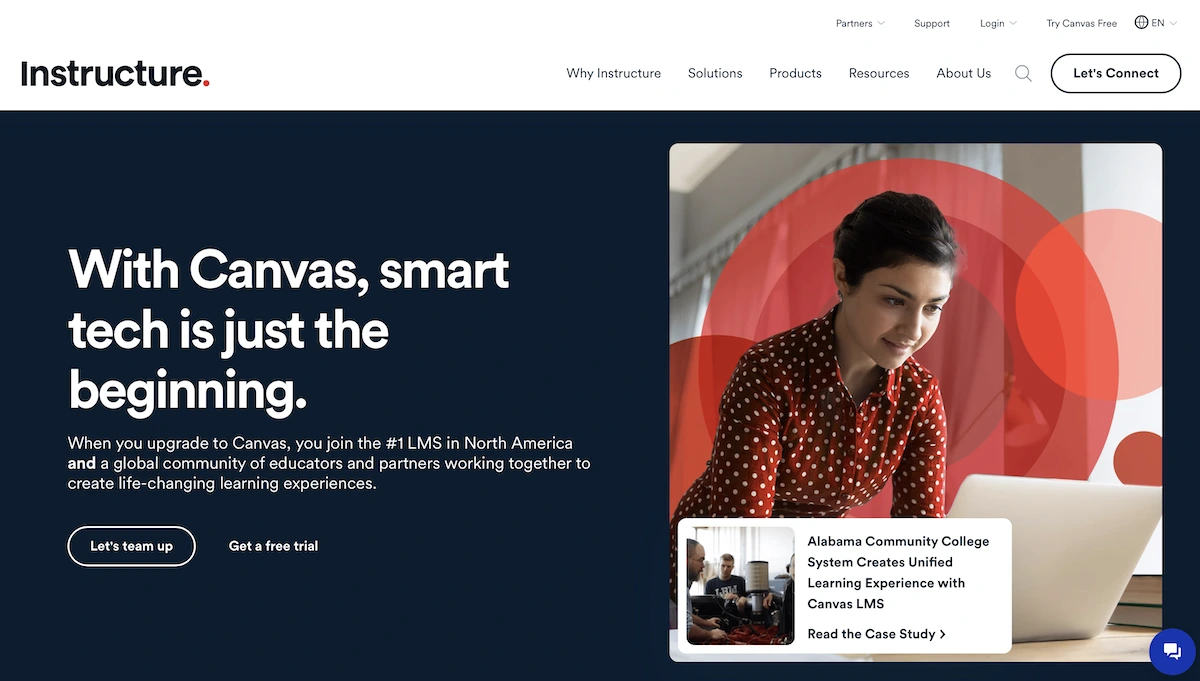Click the arrow next to Read the Case Study

943,634
